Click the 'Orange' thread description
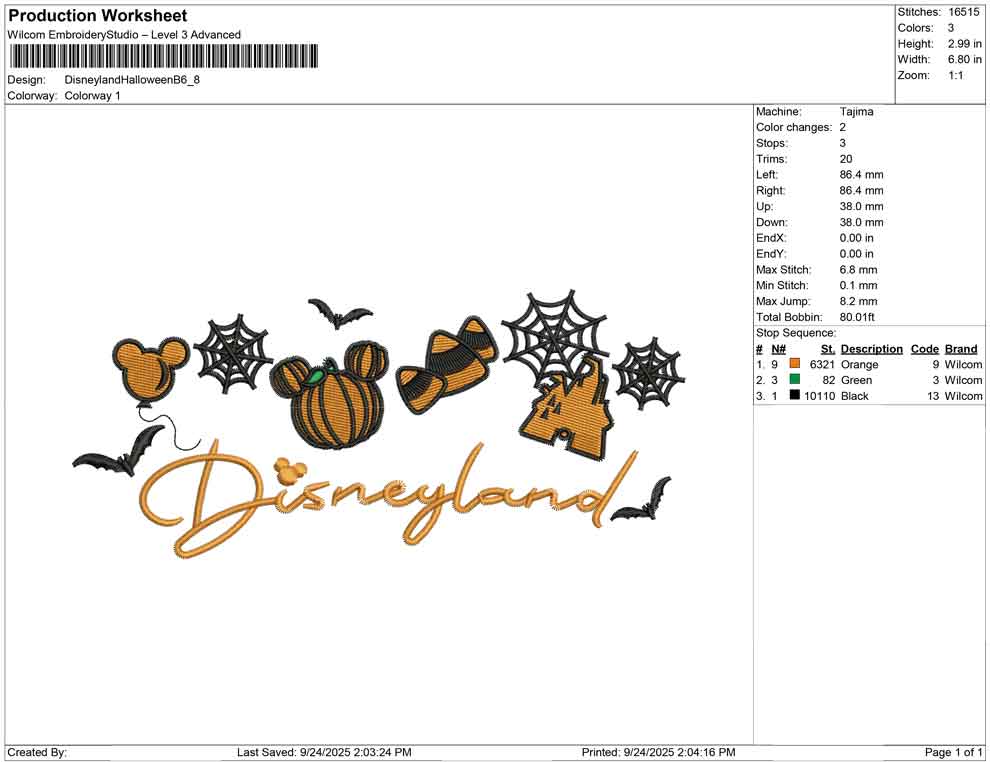Viewport: 990px width, 762px height. pos(859,364)
